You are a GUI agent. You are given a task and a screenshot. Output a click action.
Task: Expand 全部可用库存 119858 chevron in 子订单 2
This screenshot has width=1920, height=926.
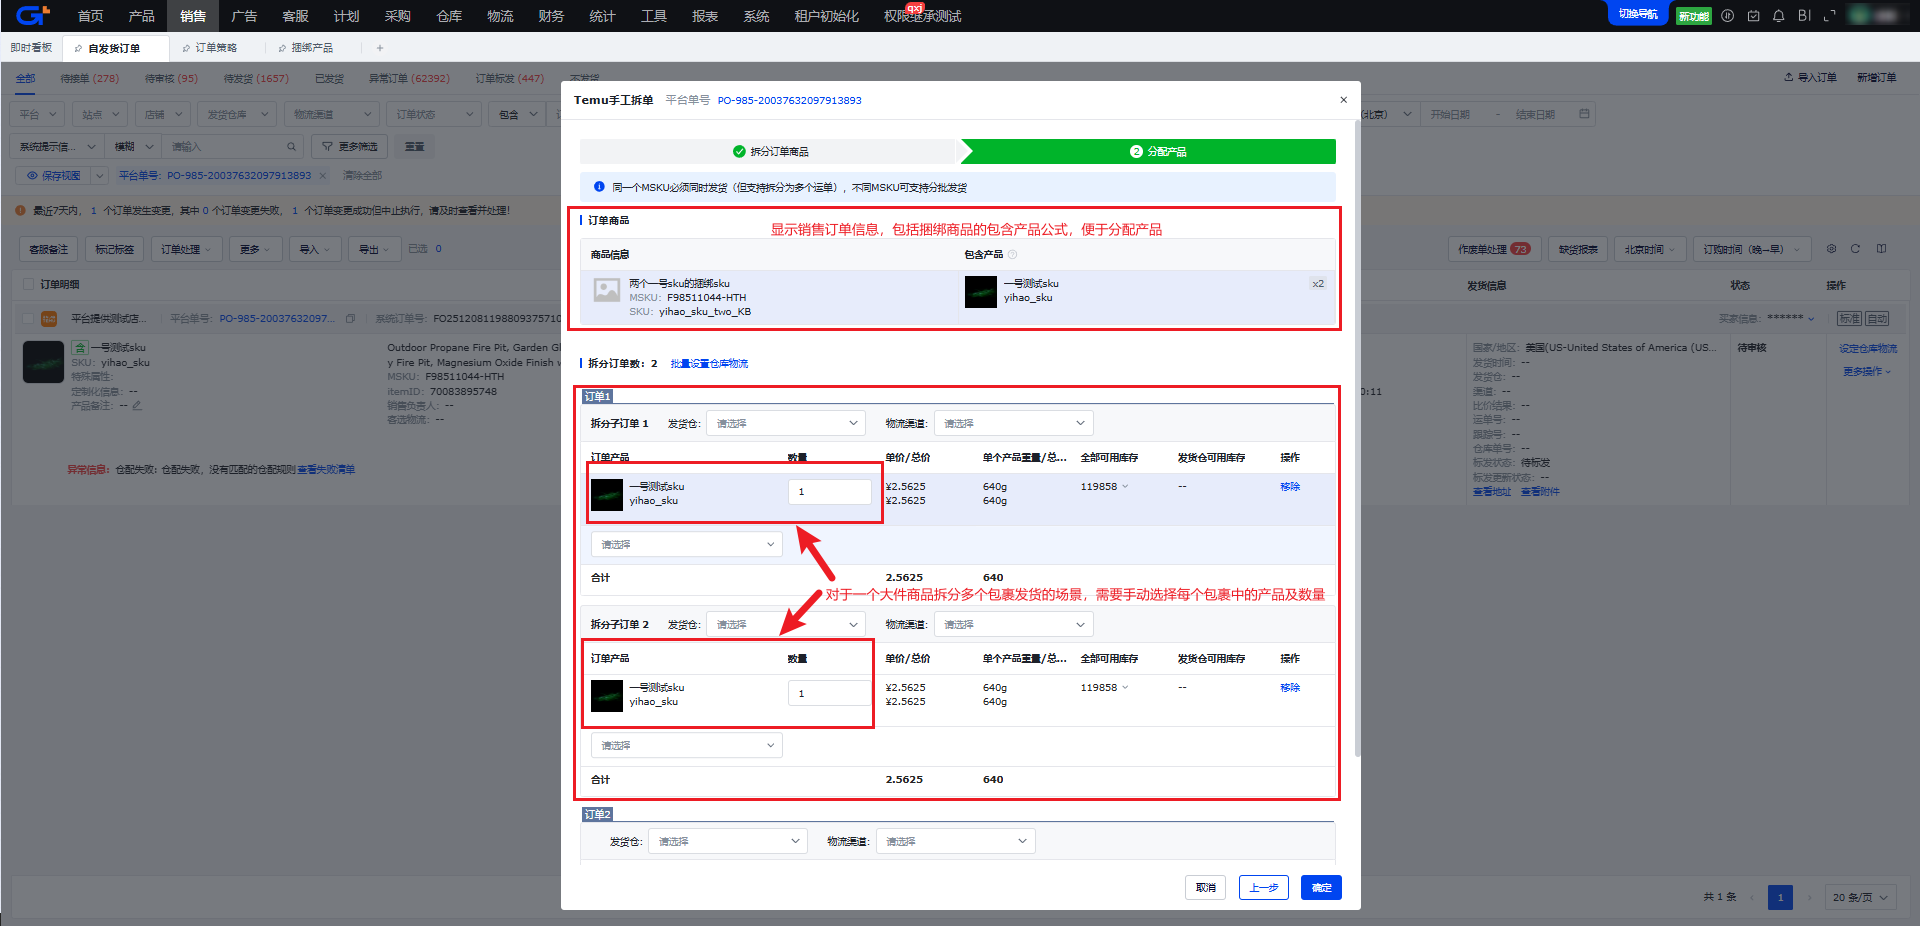tap(1125, 688)
